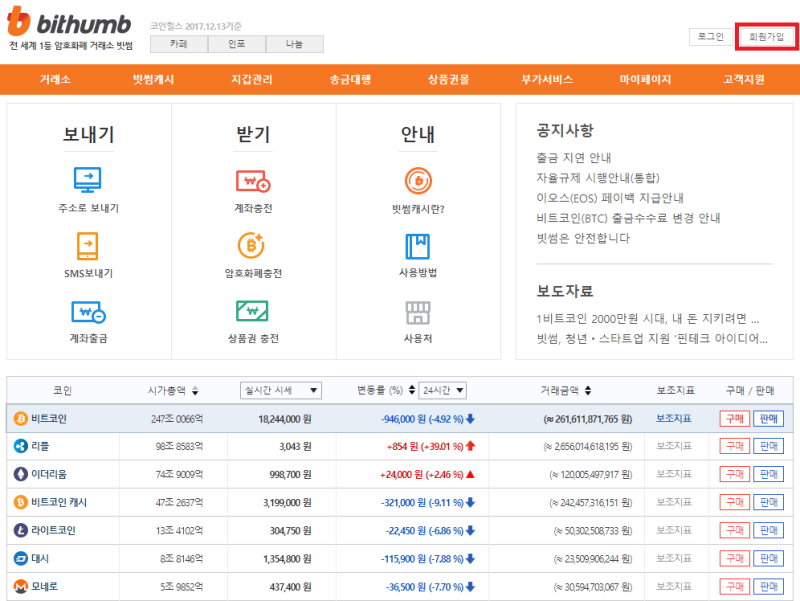This screenshot has width=800, height=601.
Task: Open the SMS보내기 phone icon
Action: click(x=88, y=246)
